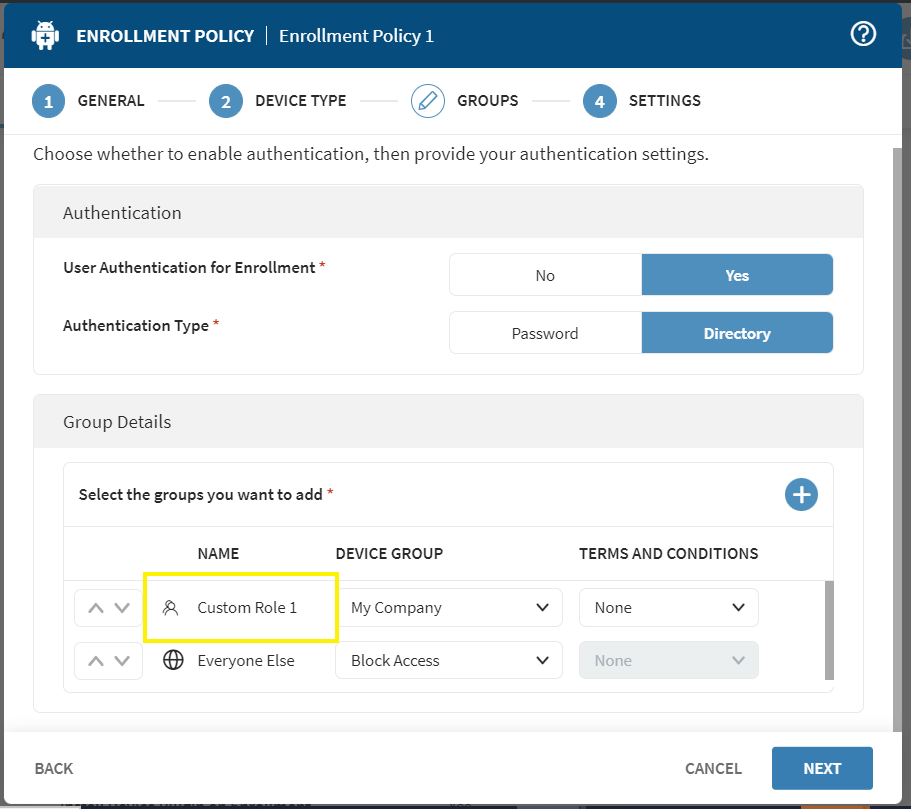The image size is (911, 809).
Task: Open the help question mark icon
Action: (x=862, y=34)
